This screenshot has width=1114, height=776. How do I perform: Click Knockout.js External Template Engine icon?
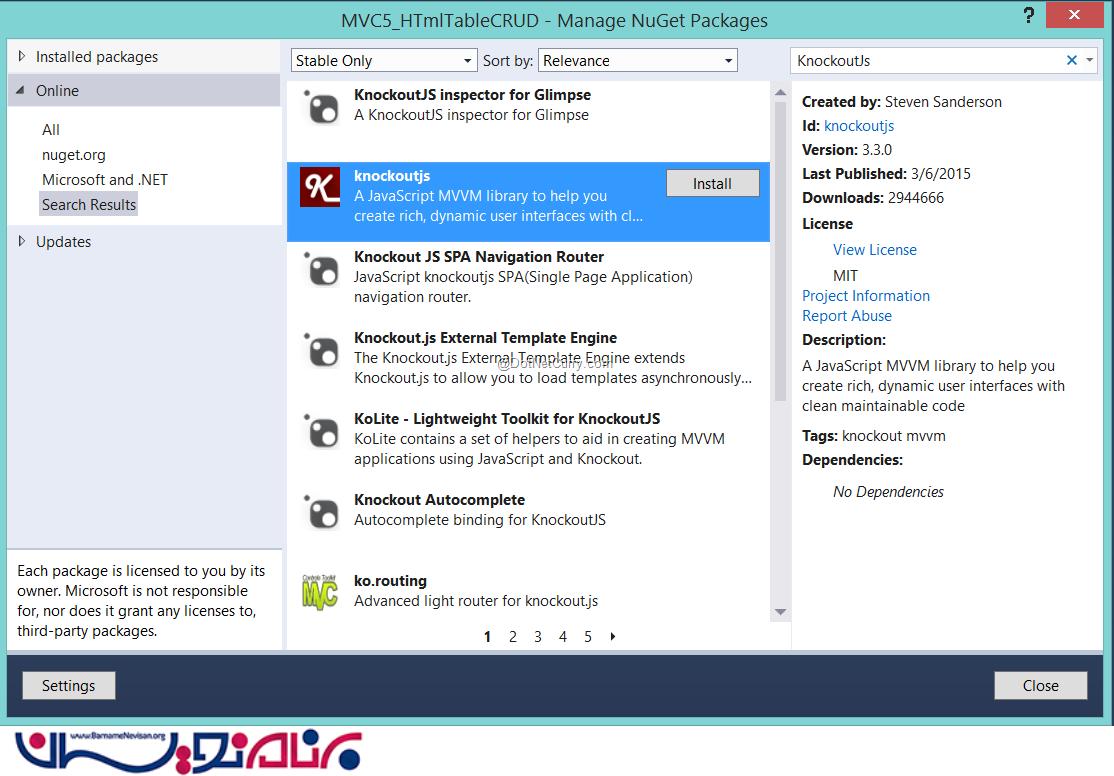coord(322,349)
